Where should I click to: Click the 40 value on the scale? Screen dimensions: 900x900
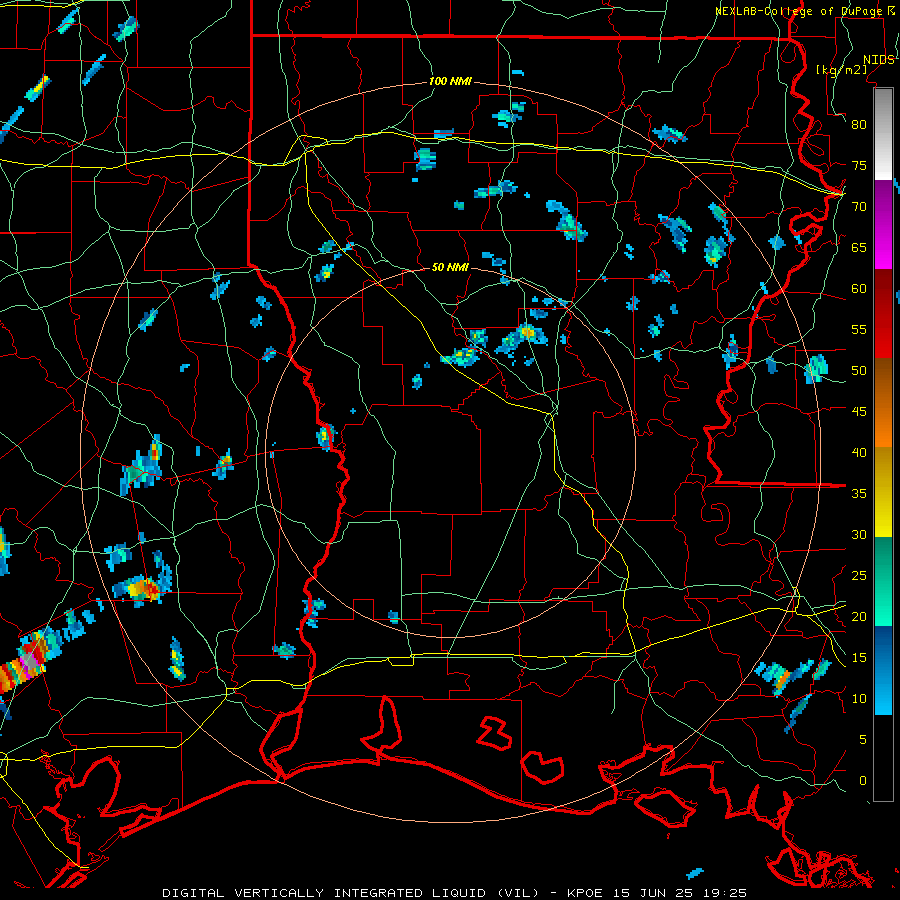pos(859,452)
